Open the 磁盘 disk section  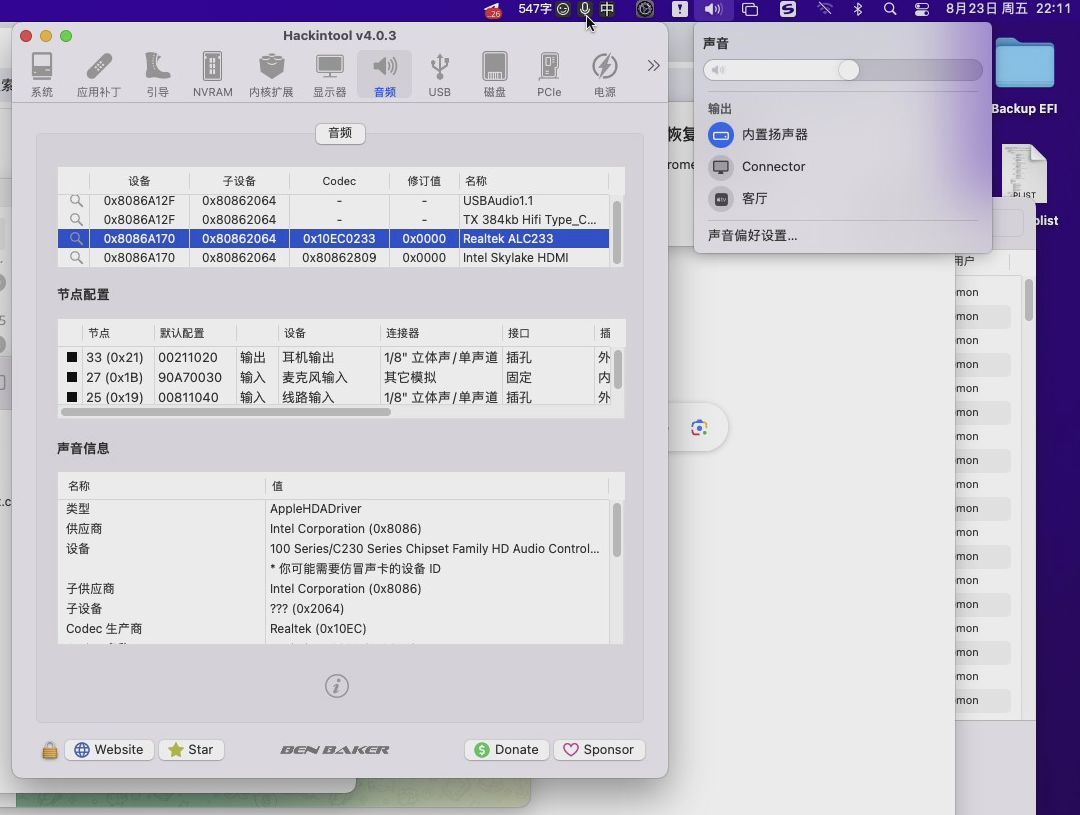click(x=495, y=74)
